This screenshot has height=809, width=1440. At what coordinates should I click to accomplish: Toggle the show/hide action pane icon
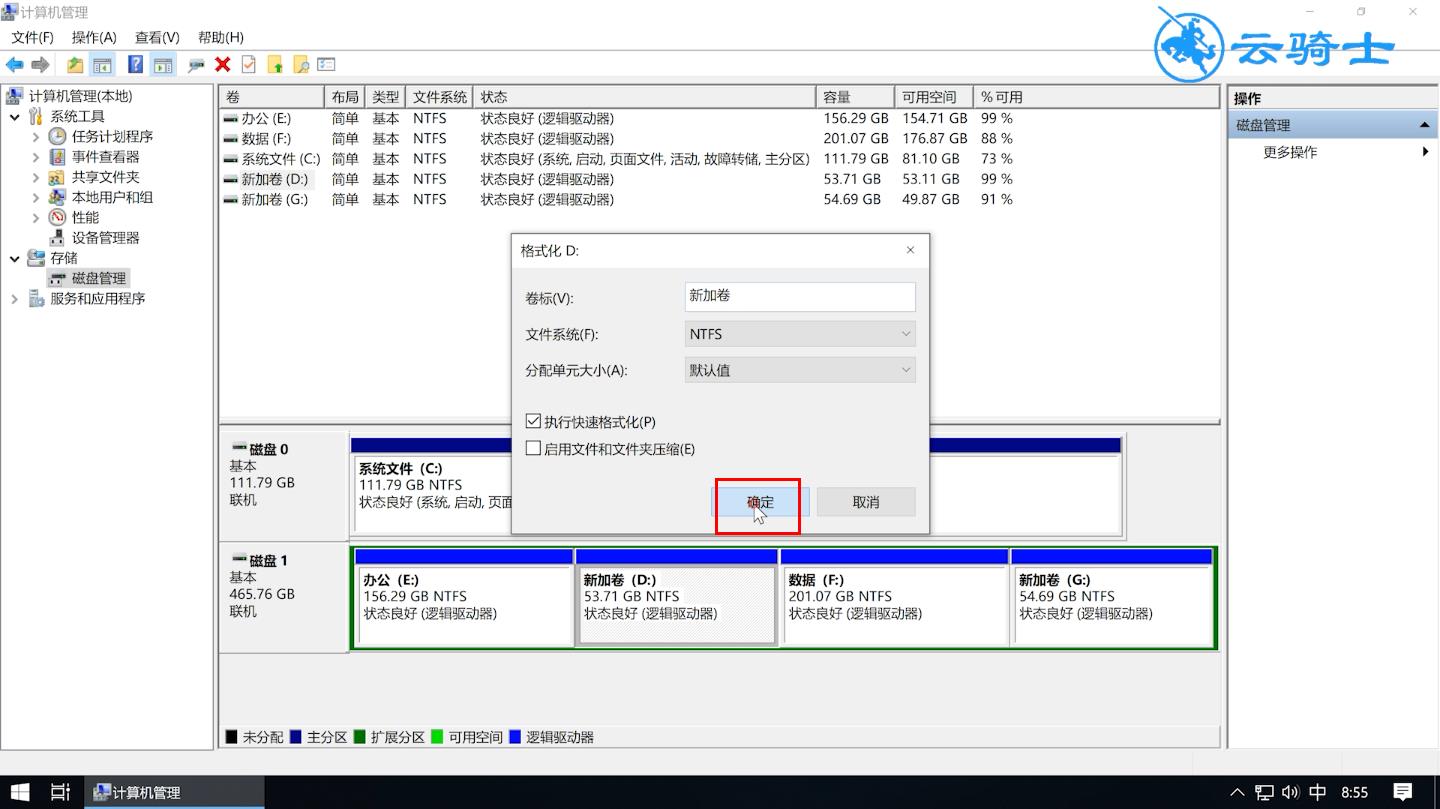pos(162,64)
